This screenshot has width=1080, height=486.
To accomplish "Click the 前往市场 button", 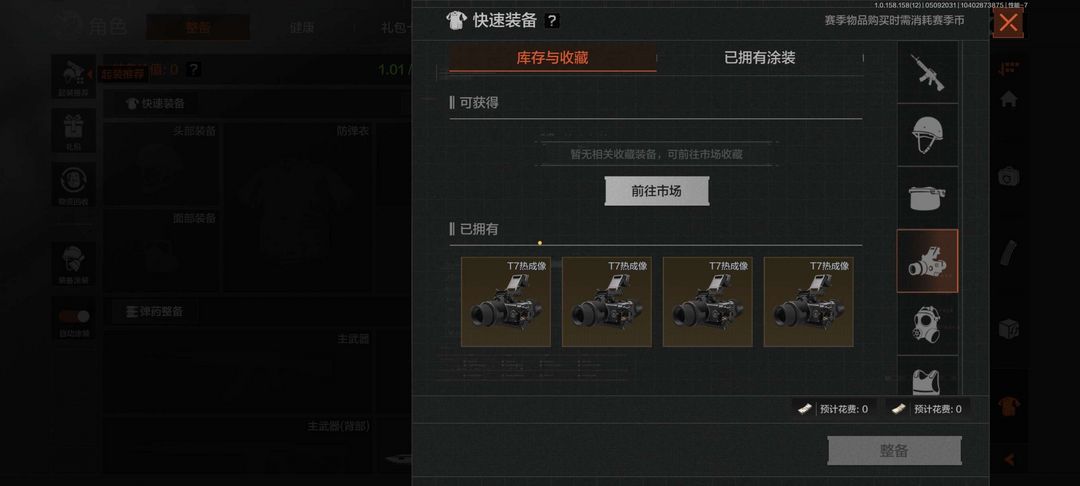I will pos(656,191).
